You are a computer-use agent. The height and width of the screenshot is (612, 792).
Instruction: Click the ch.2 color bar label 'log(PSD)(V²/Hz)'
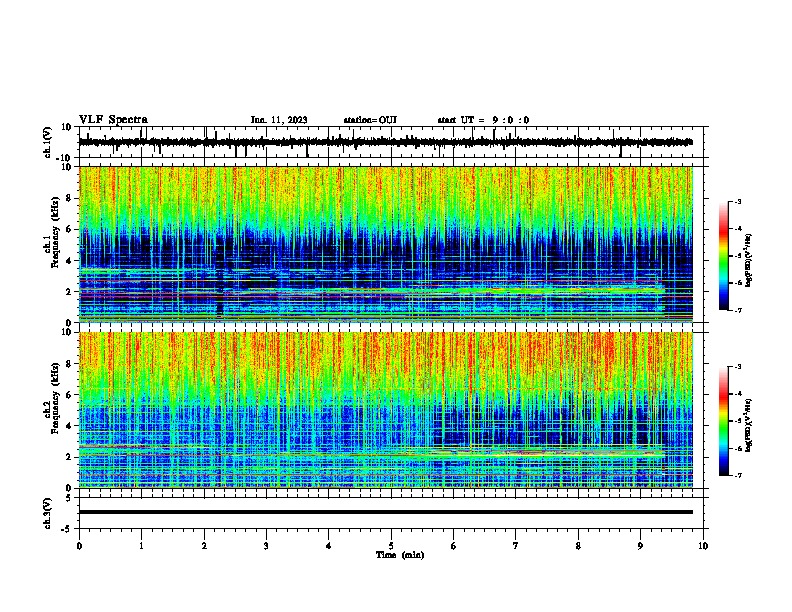(x=748, y=425)
